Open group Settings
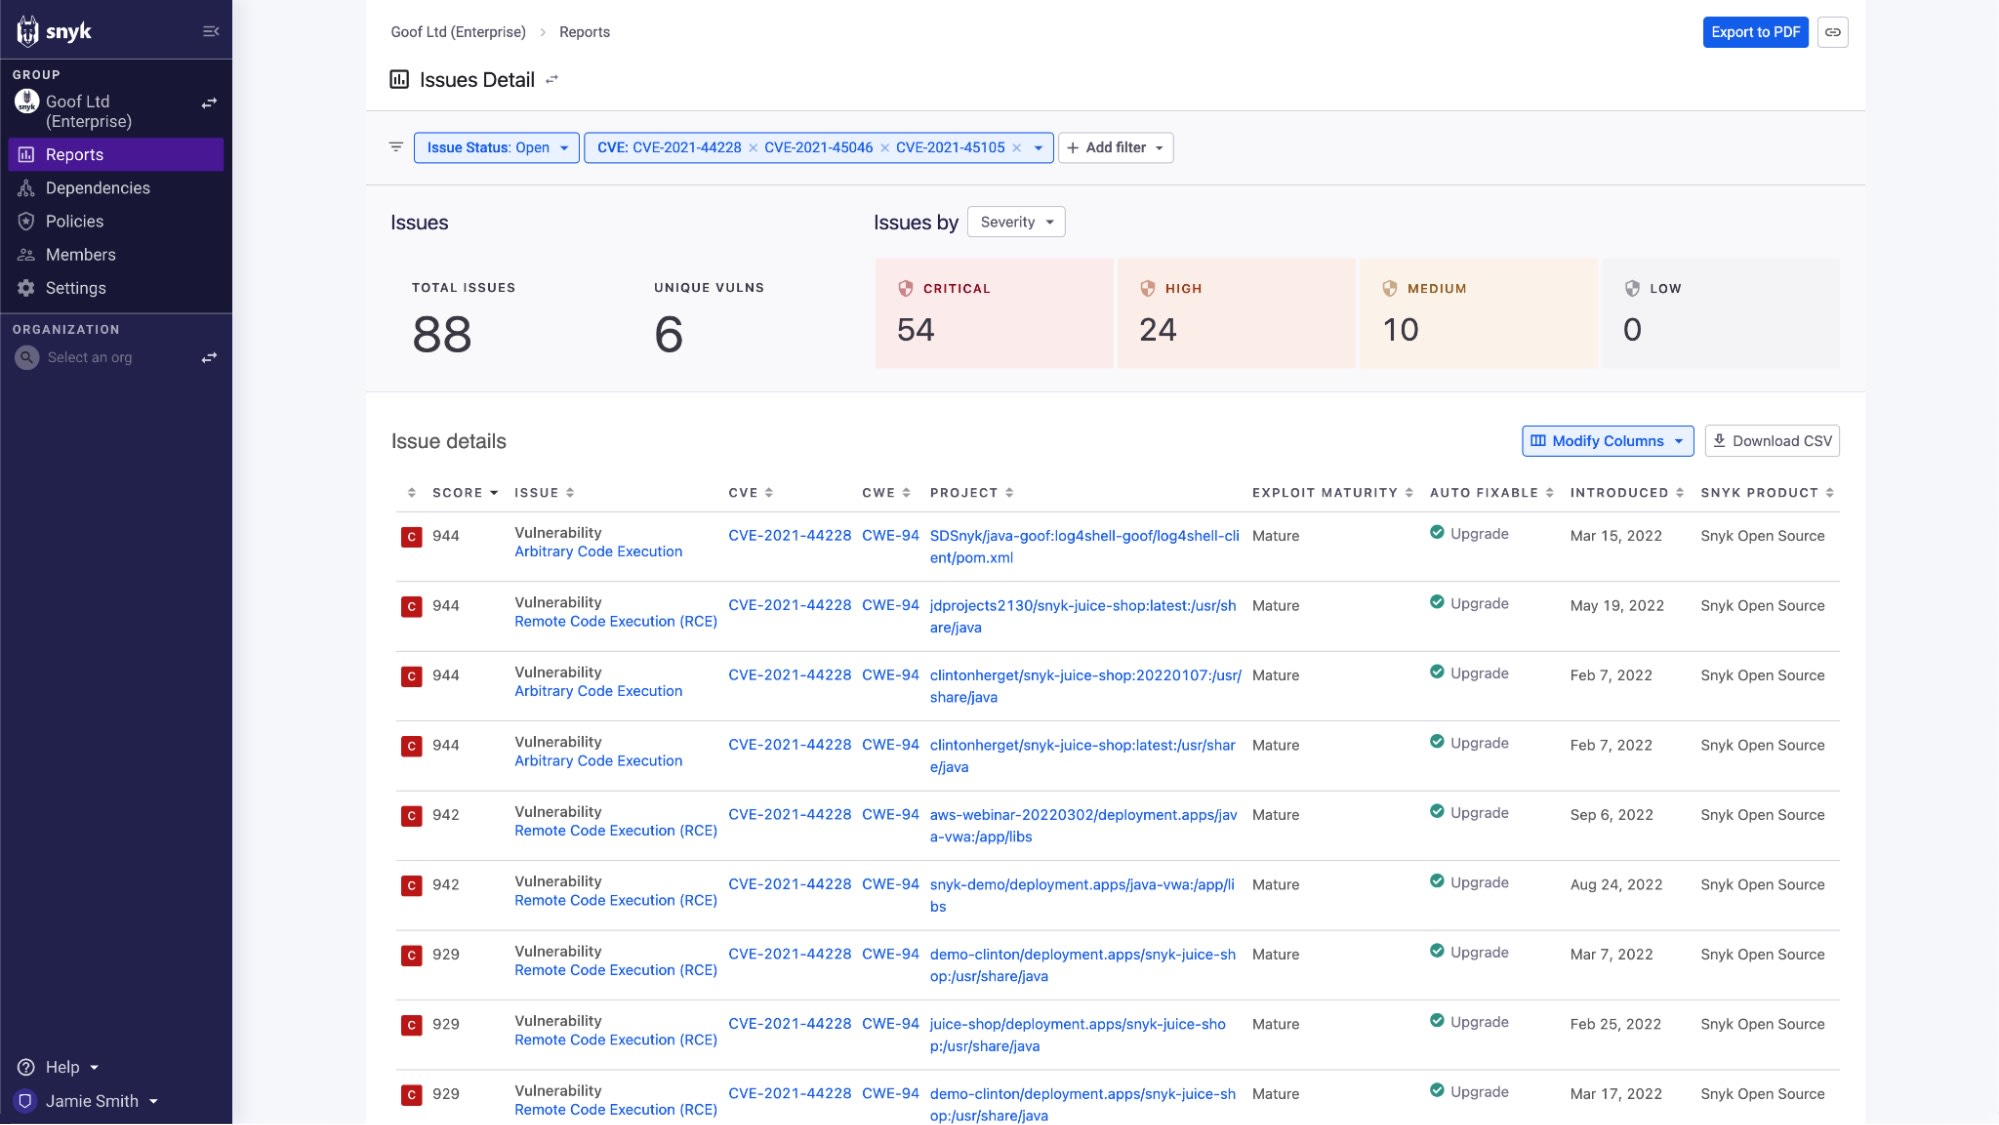The width and height of the screenshot is (1999, 1125). pos(75,288)
